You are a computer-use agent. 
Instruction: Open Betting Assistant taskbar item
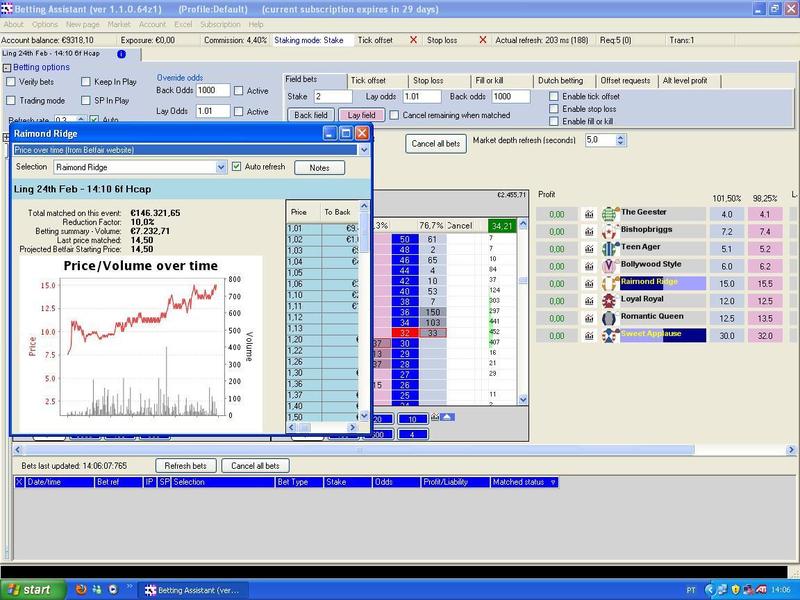click(193, 590)
